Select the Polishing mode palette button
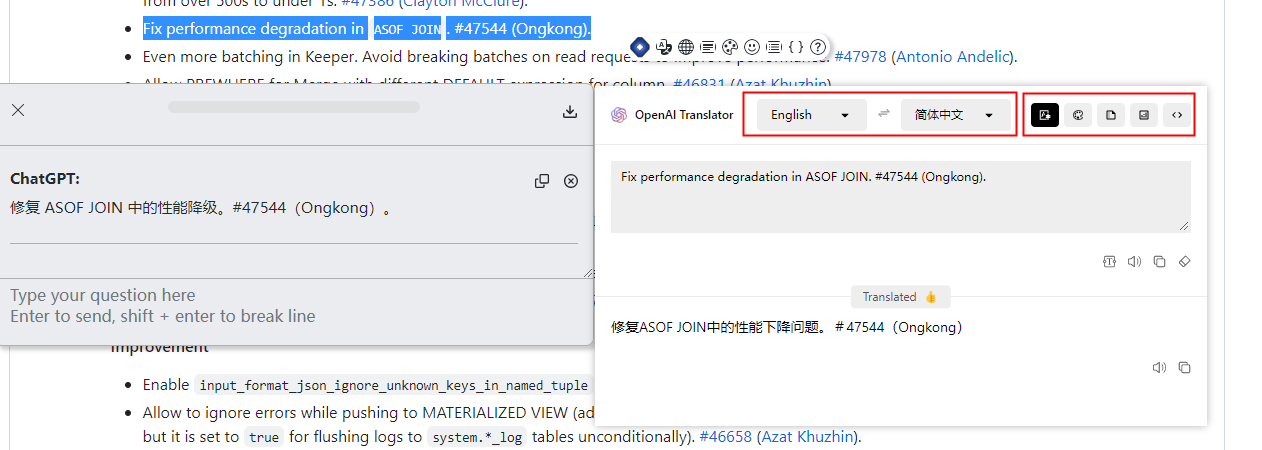Screen dimensions: 1262x450 [x=1078, y=115]
